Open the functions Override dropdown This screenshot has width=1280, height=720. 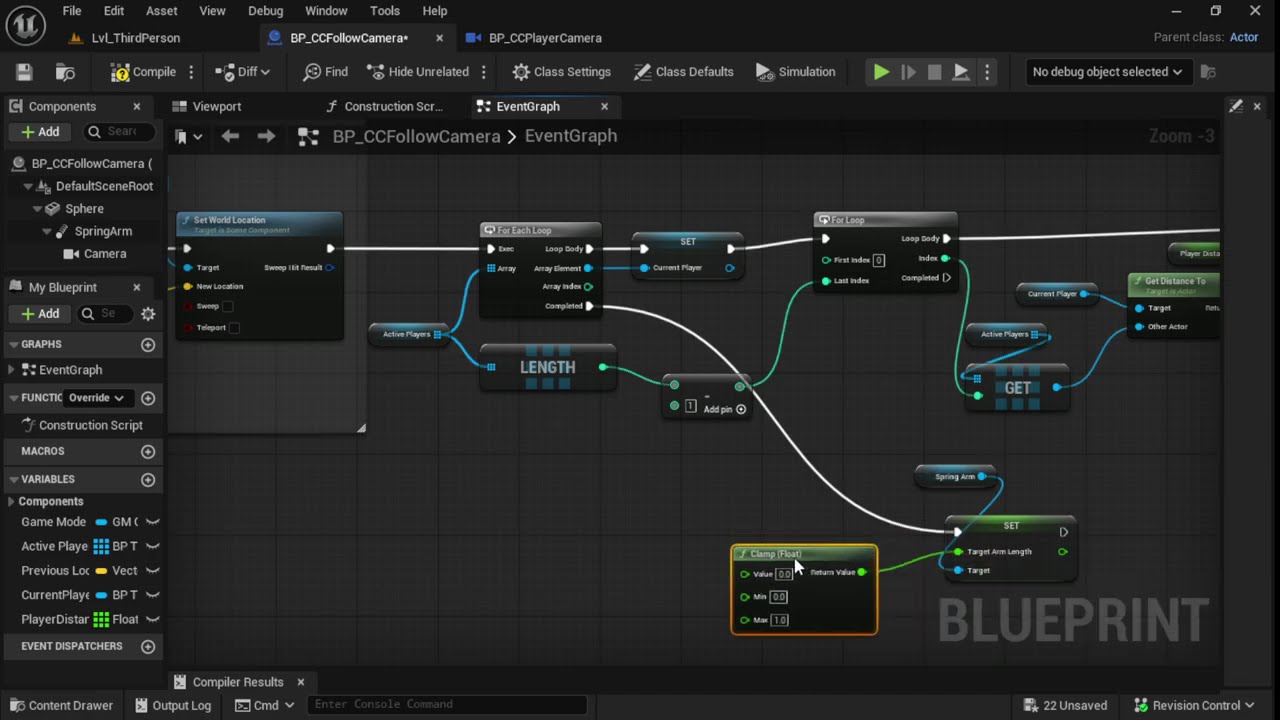(96, 398)
